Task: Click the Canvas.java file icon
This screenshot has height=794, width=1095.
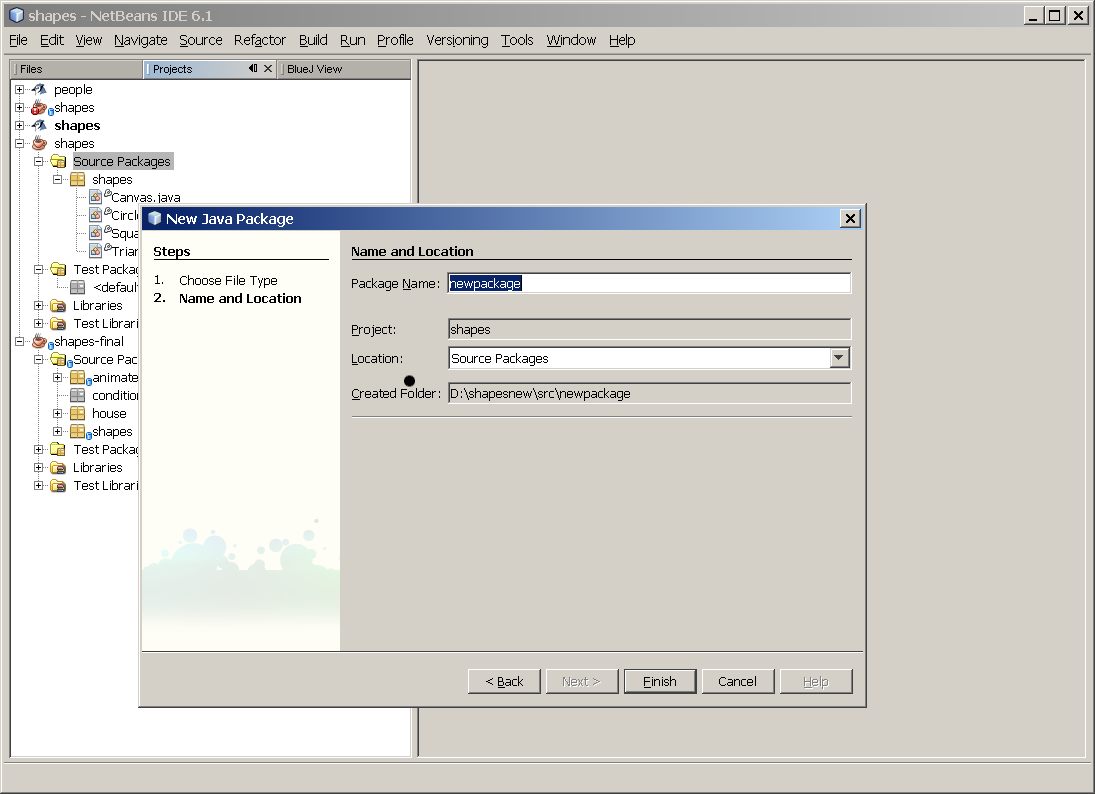Action: (95, 197)
